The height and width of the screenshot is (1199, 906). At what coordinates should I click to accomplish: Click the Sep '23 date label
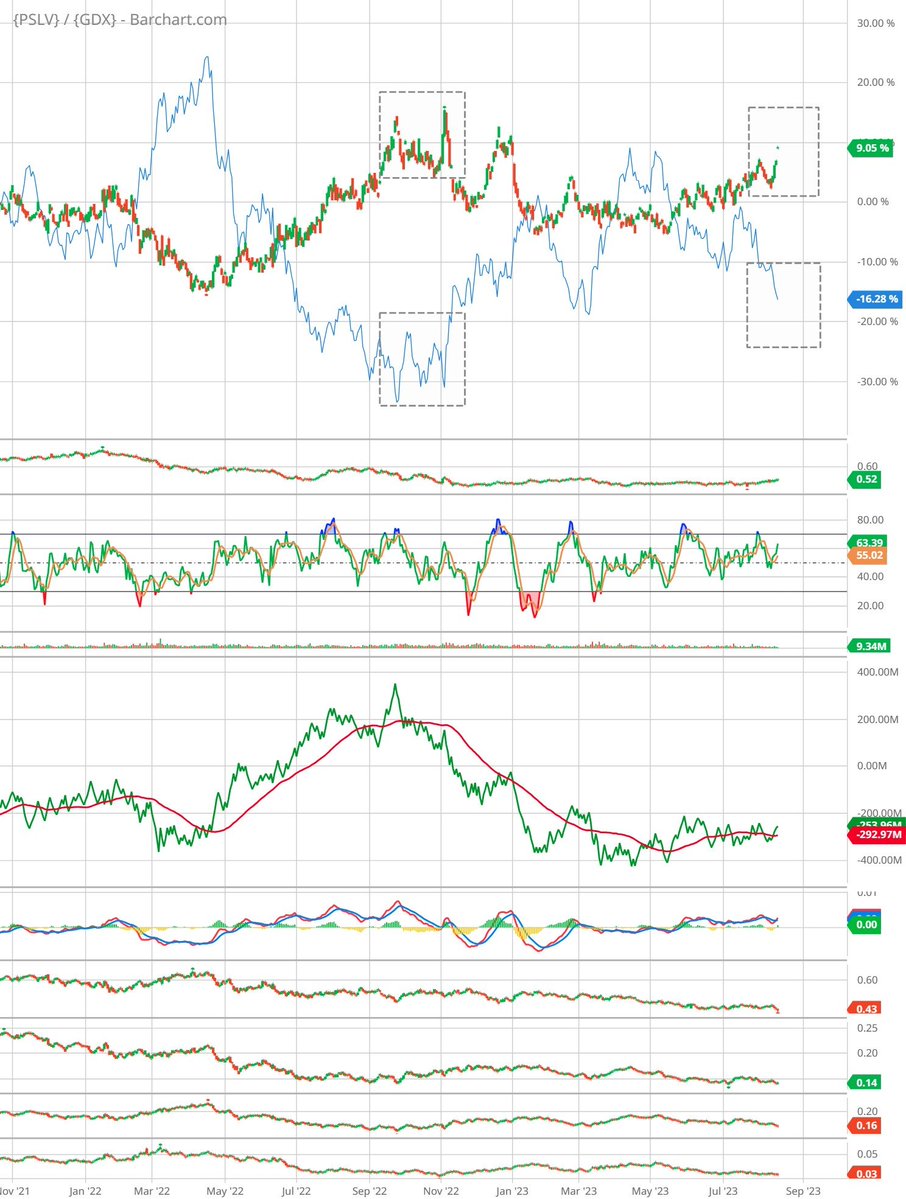803,1191
